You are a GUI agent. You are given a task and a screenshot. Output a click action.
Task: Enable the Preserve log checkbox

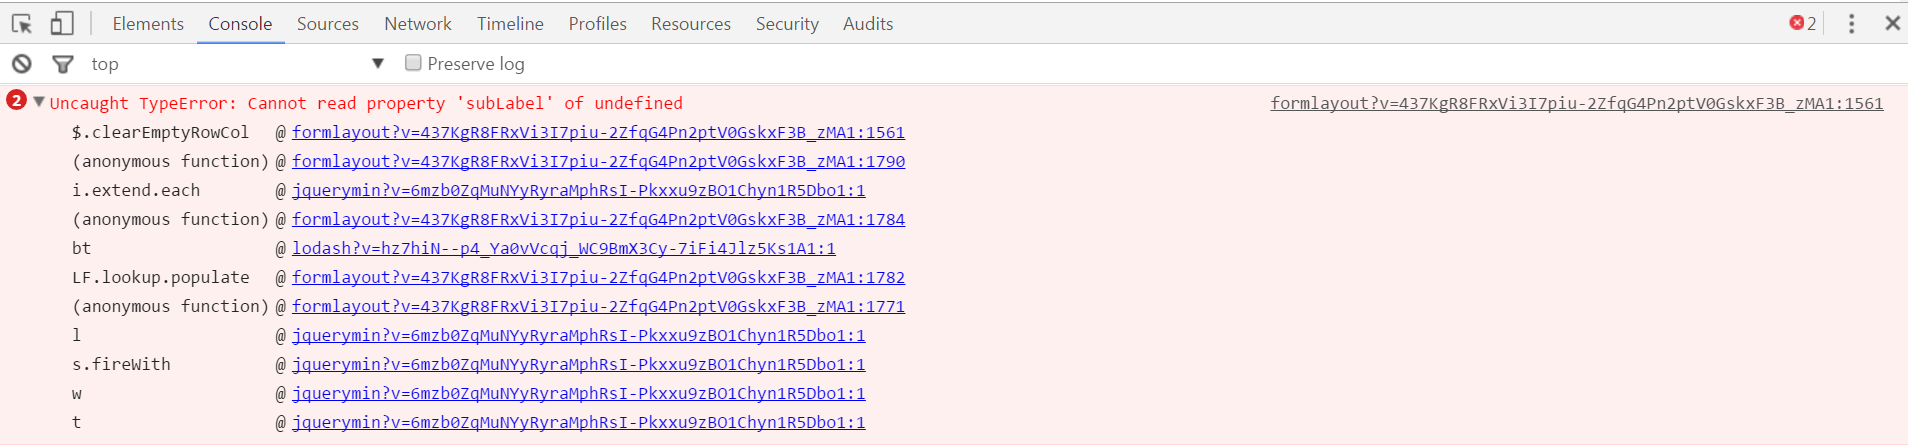tap(413, 63)
